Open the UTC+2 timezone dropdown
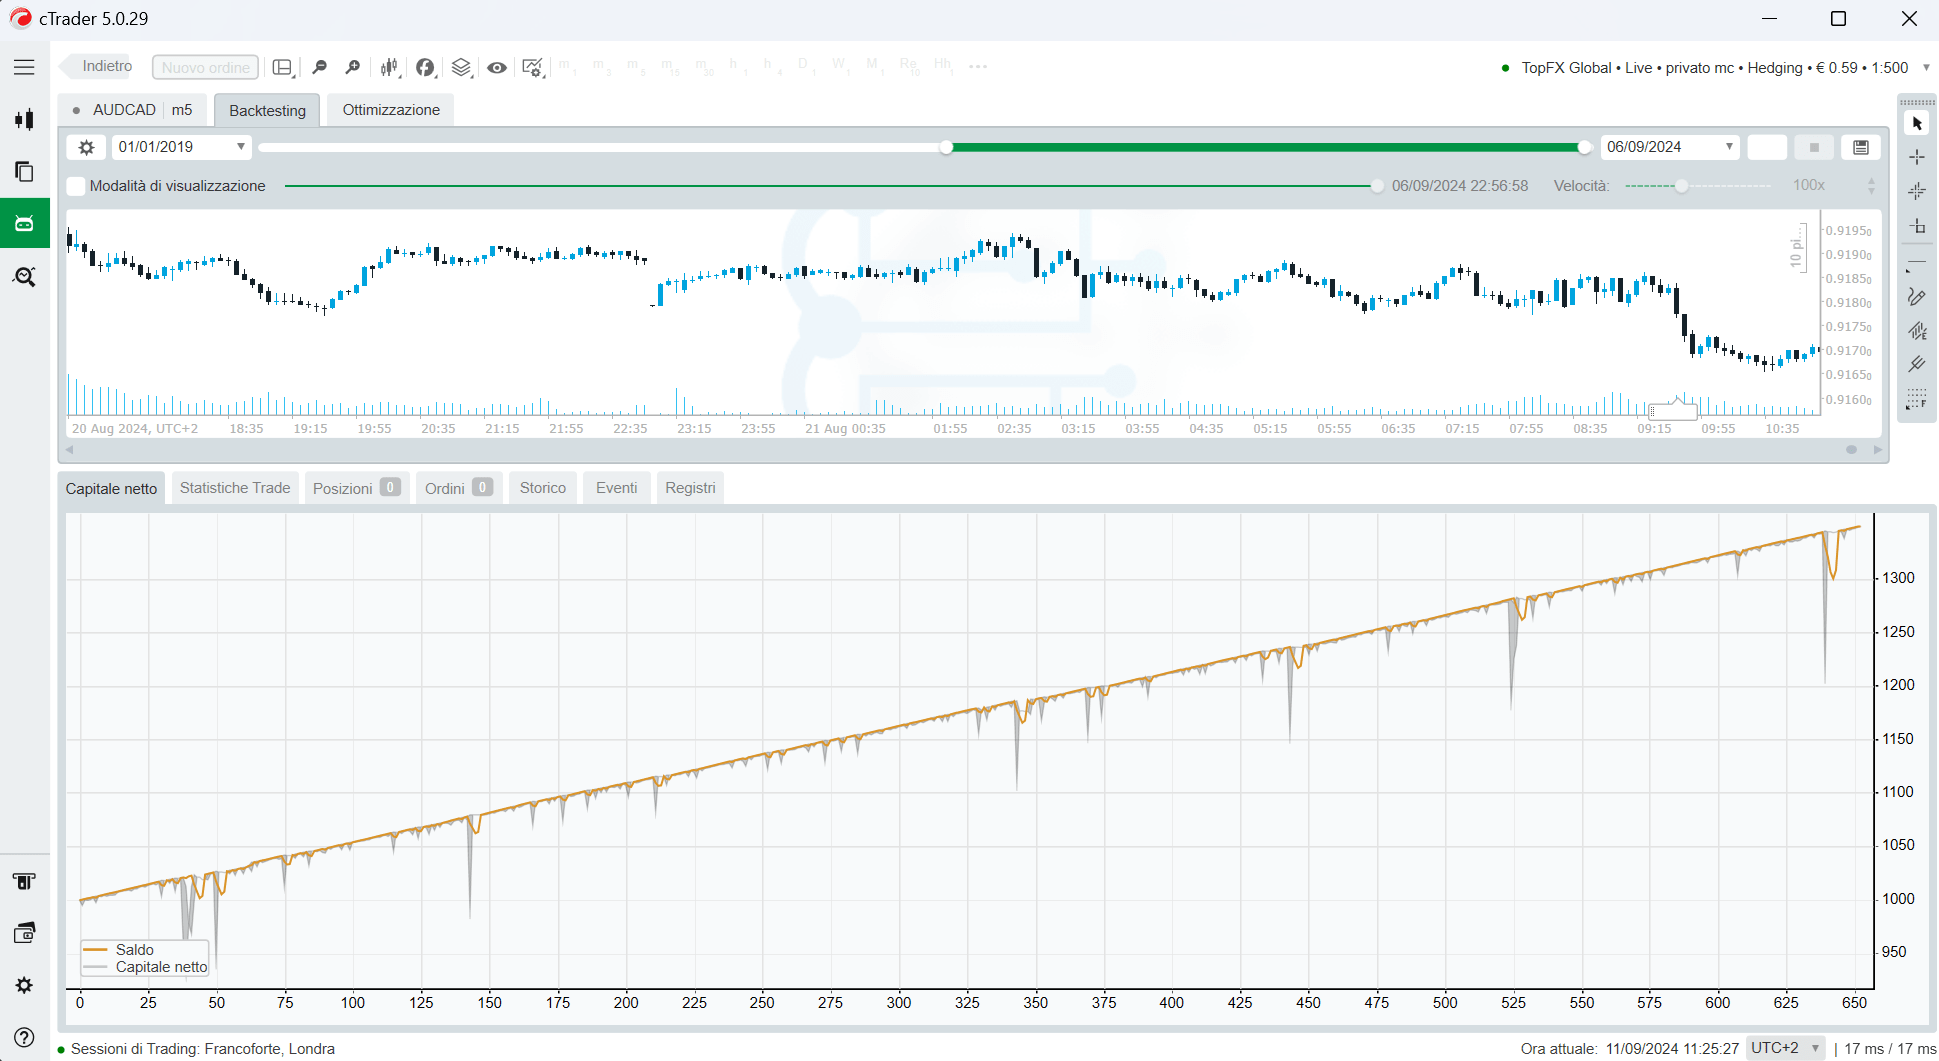This screenshot has height=1061, width=1939. tap(1786, 1048)
